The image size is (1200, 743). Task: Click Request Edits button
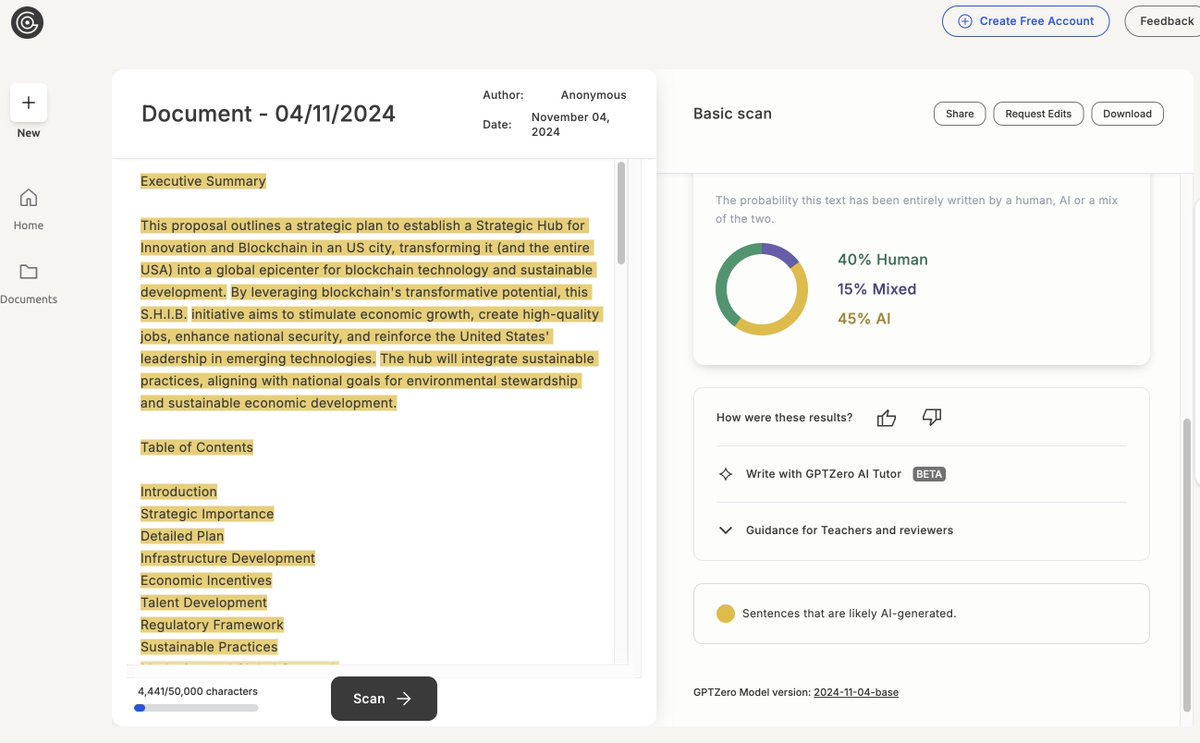click(x=1038, y=114)
